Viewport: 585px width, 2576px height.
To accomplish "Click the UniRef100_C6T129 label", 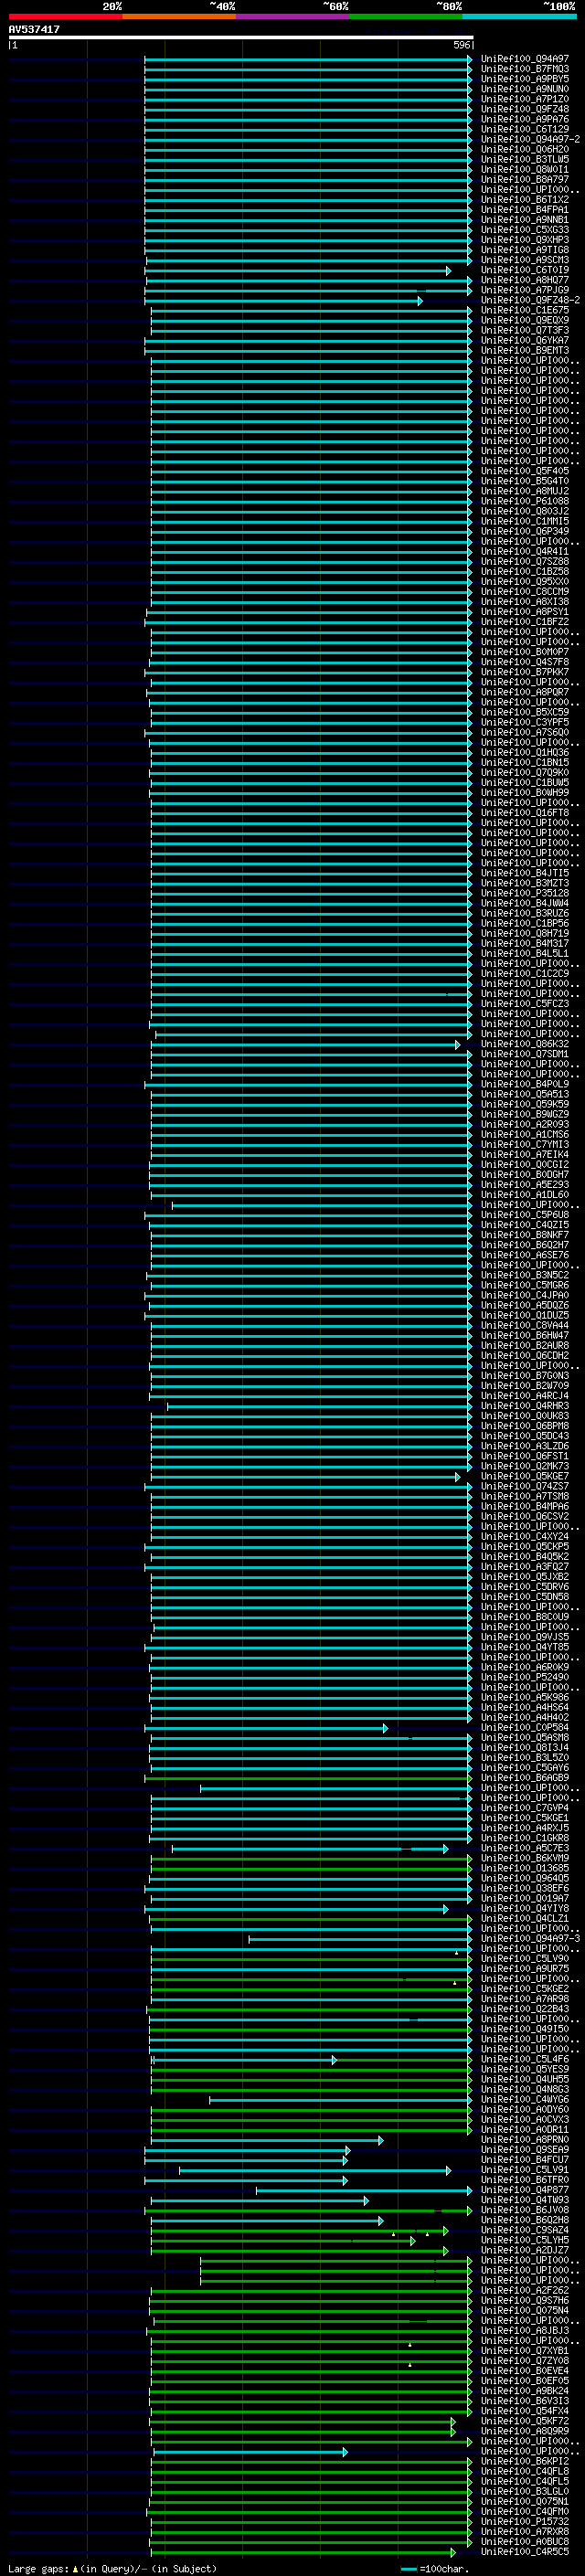I will (525, 129).
